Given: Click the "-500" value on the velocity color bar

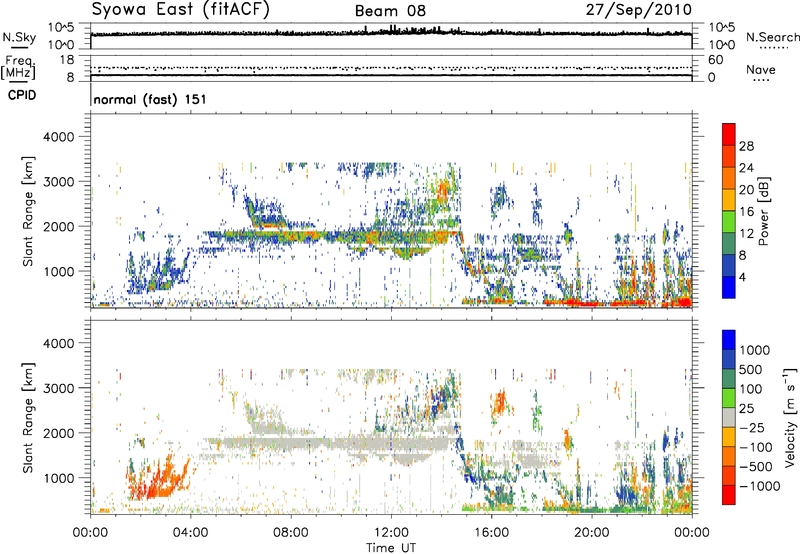Looking at the screenshot, I should click(x=756, y=467).
